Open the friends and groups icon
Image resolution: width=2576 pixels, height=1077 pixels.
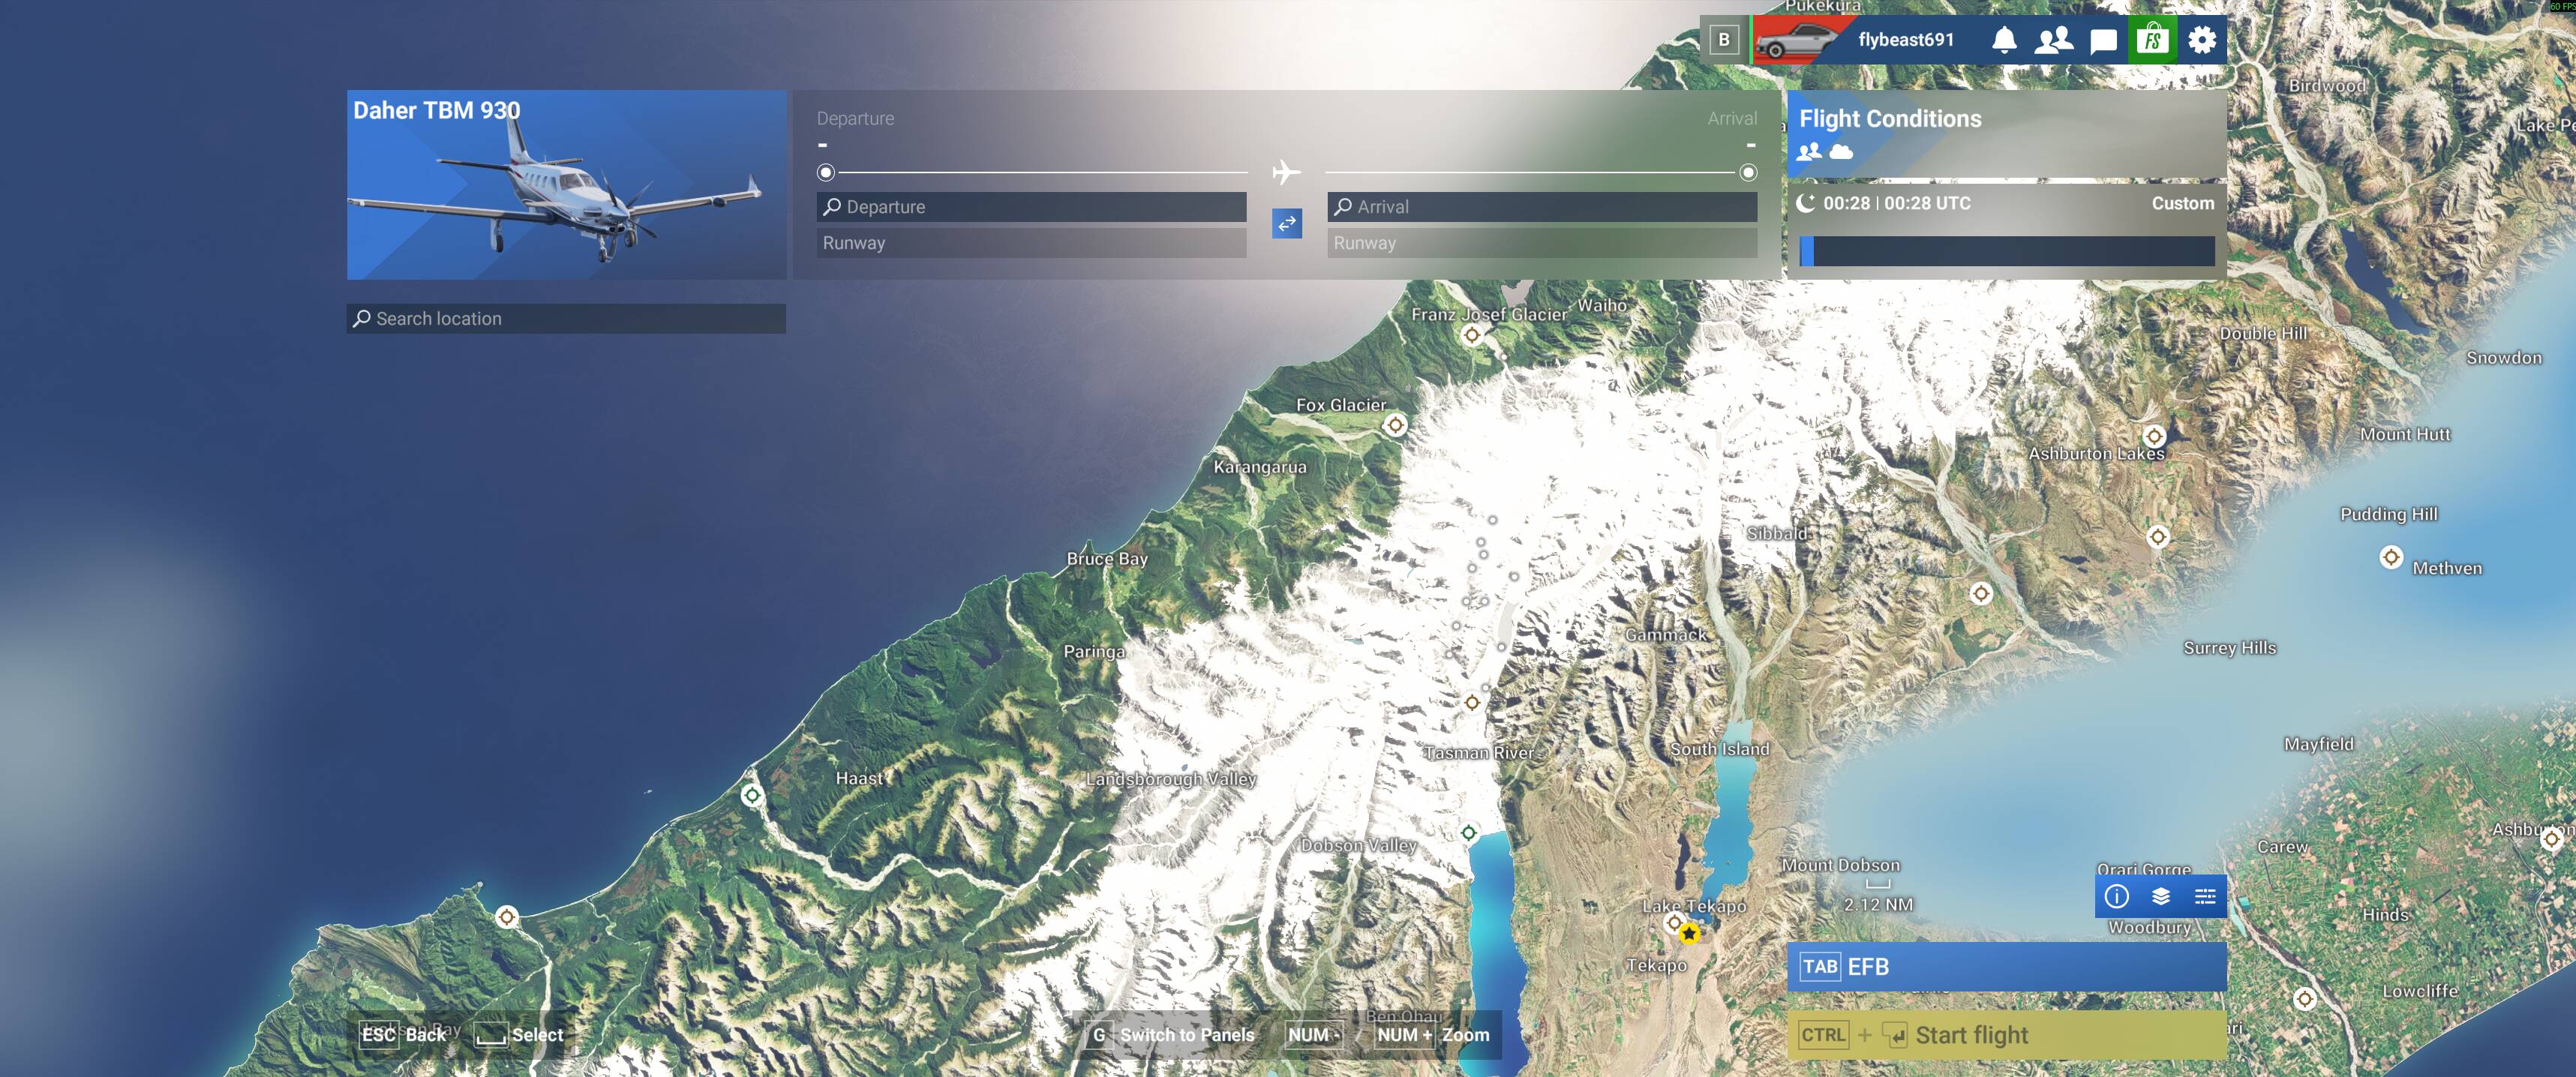pyautogui.click(x=2053, y=40)
